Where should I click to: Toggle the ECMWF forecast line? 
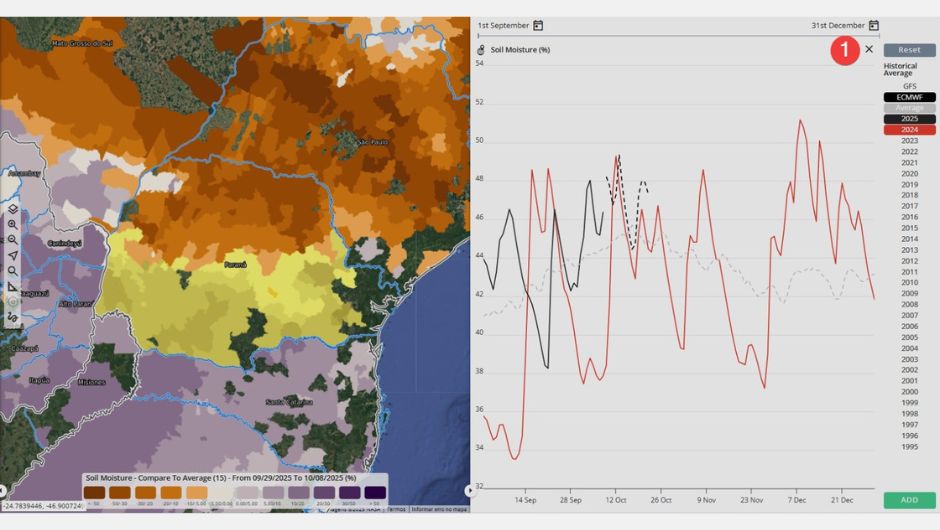tap(909, 97)
